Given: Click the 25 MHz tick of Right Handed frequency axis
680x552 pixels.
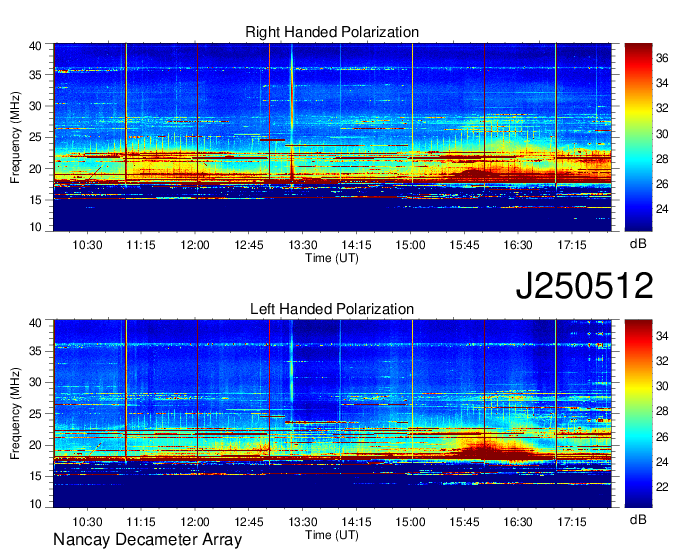Looking at the screenshot, I should tap(35, 137).
